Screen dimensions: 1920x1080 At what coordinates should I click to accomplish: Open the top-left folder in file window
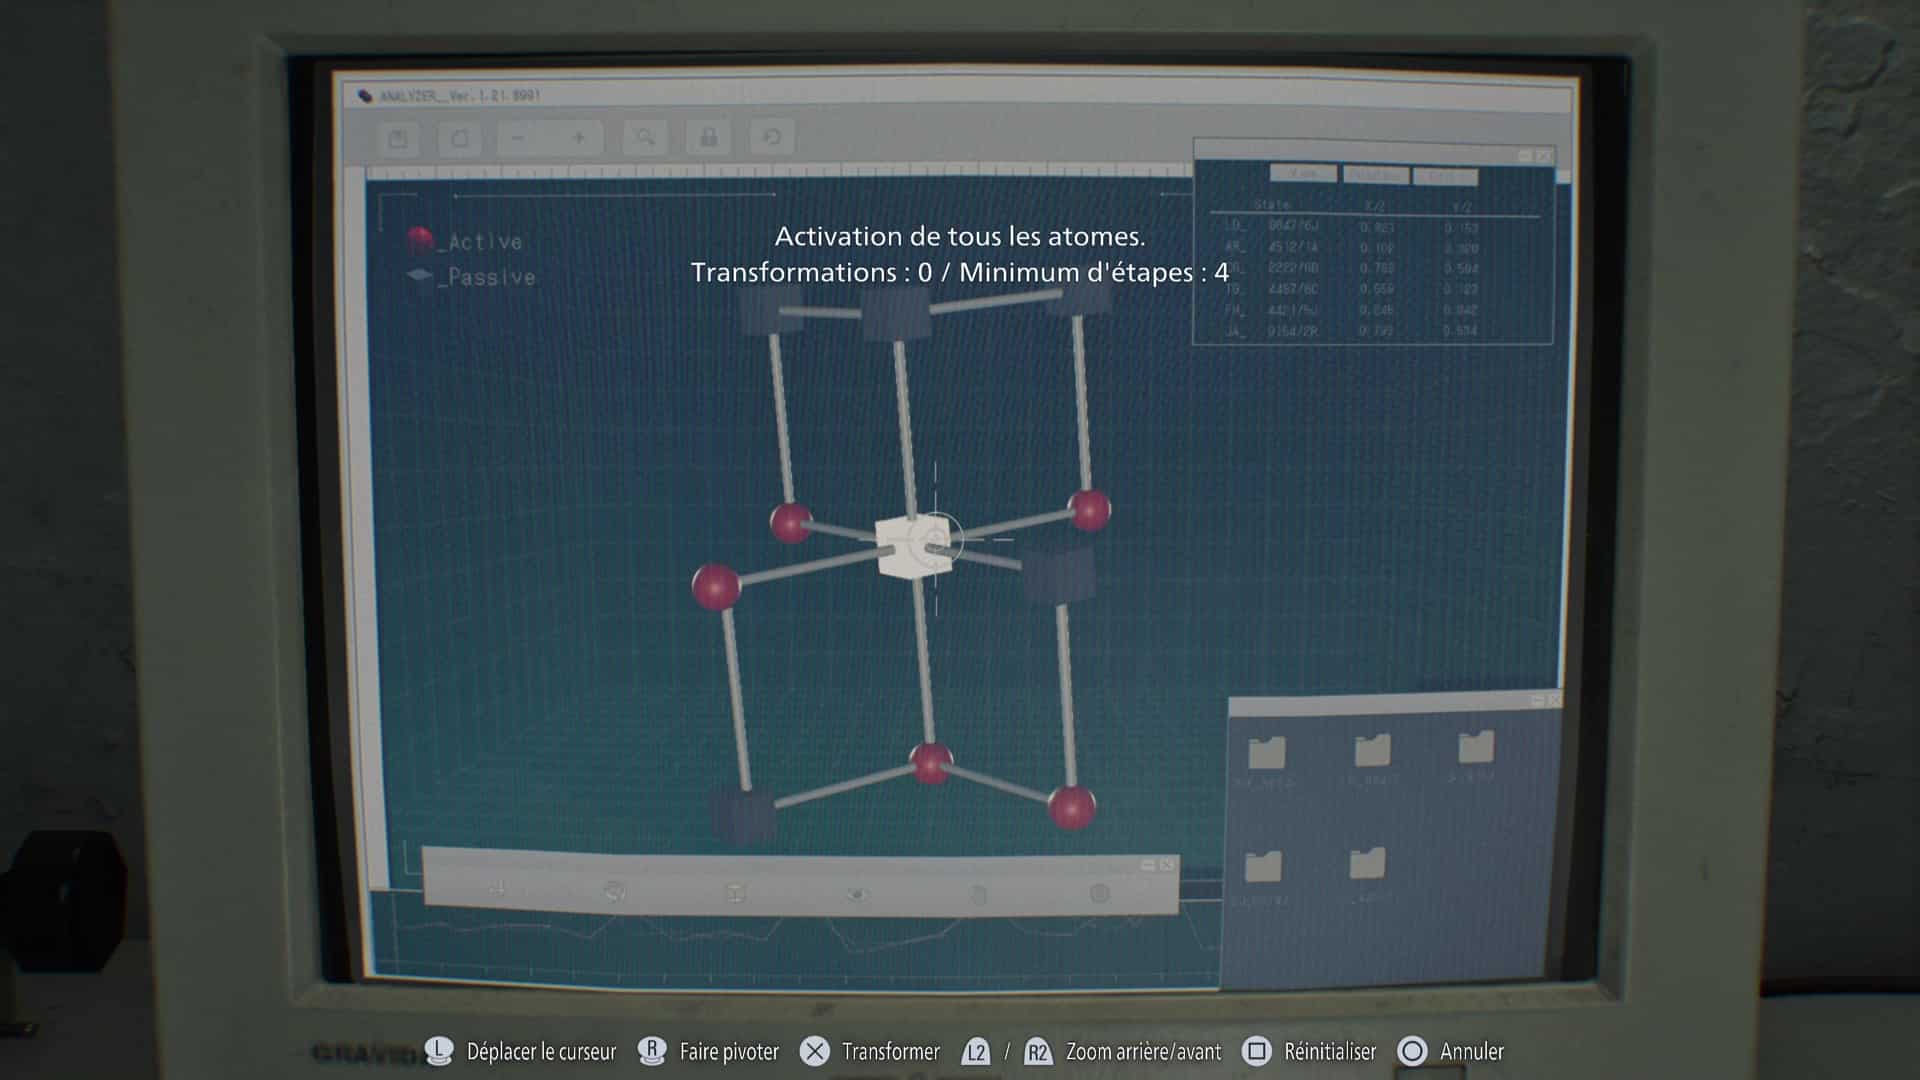tap(1266, 753)
